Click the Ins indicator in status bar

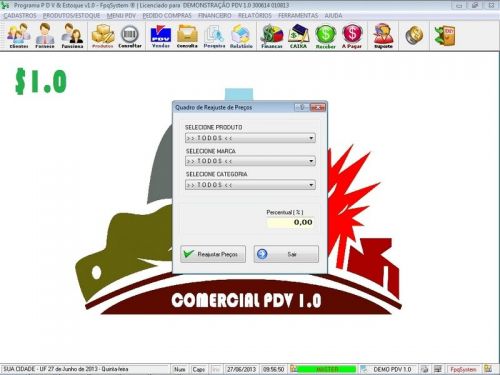216,369
